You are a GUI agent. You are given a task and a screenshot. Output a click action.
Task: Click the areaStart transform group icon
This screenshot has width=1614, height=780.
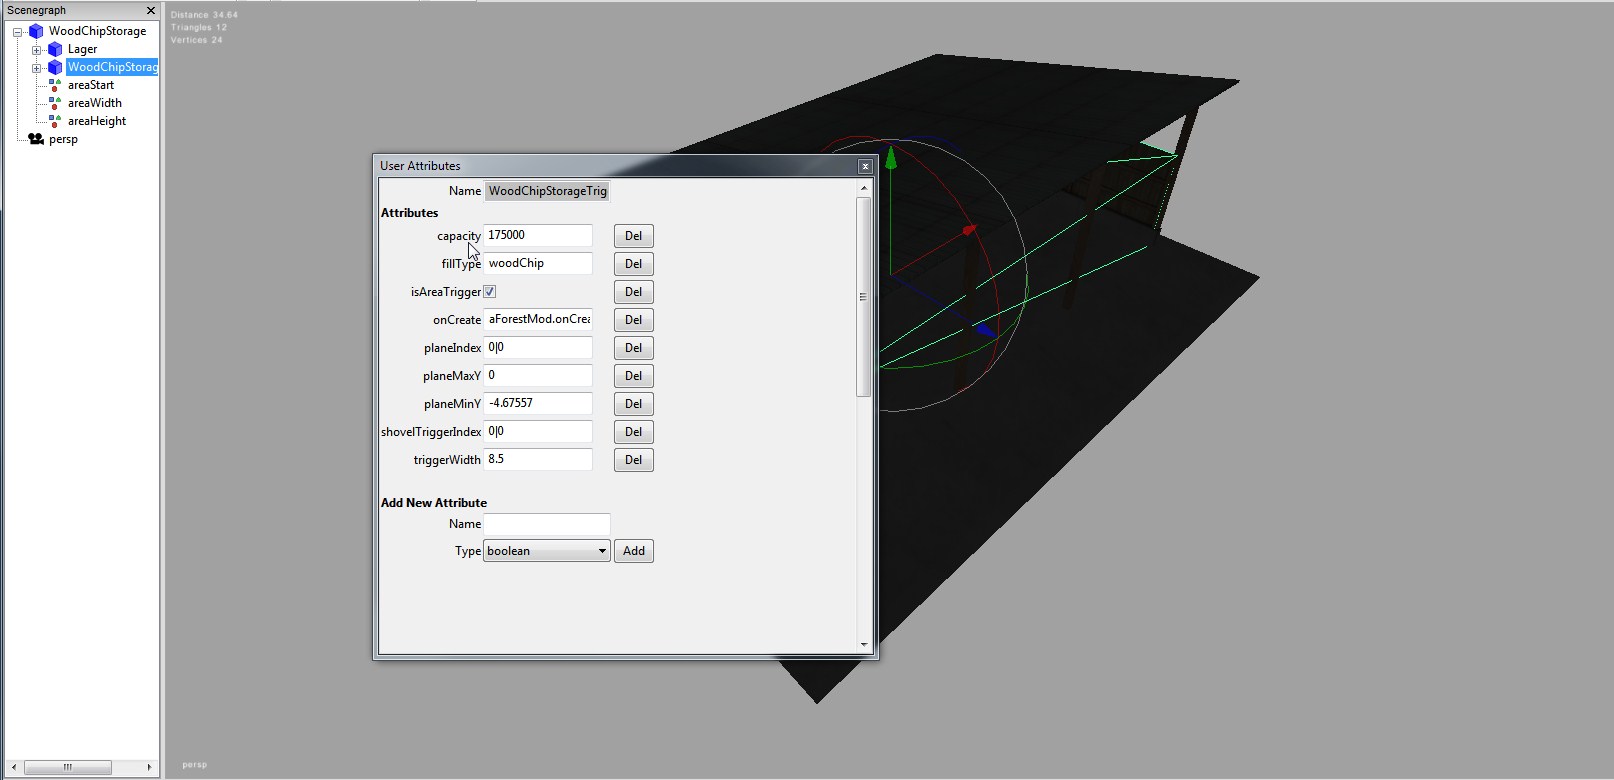[x=55, y=85]
